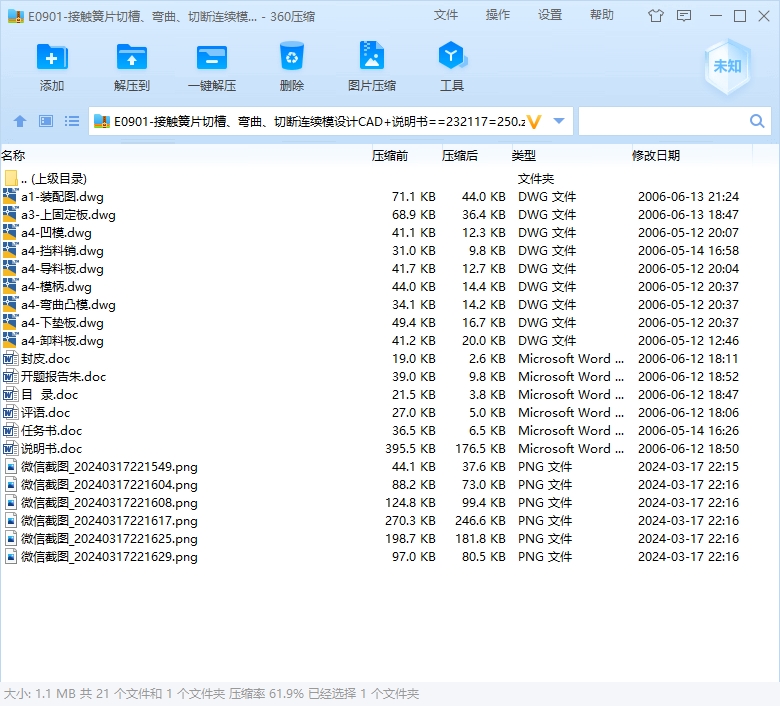Select the a4-下垫板.dwg file name
780x706 pixels.
click(x=62, y=323)
